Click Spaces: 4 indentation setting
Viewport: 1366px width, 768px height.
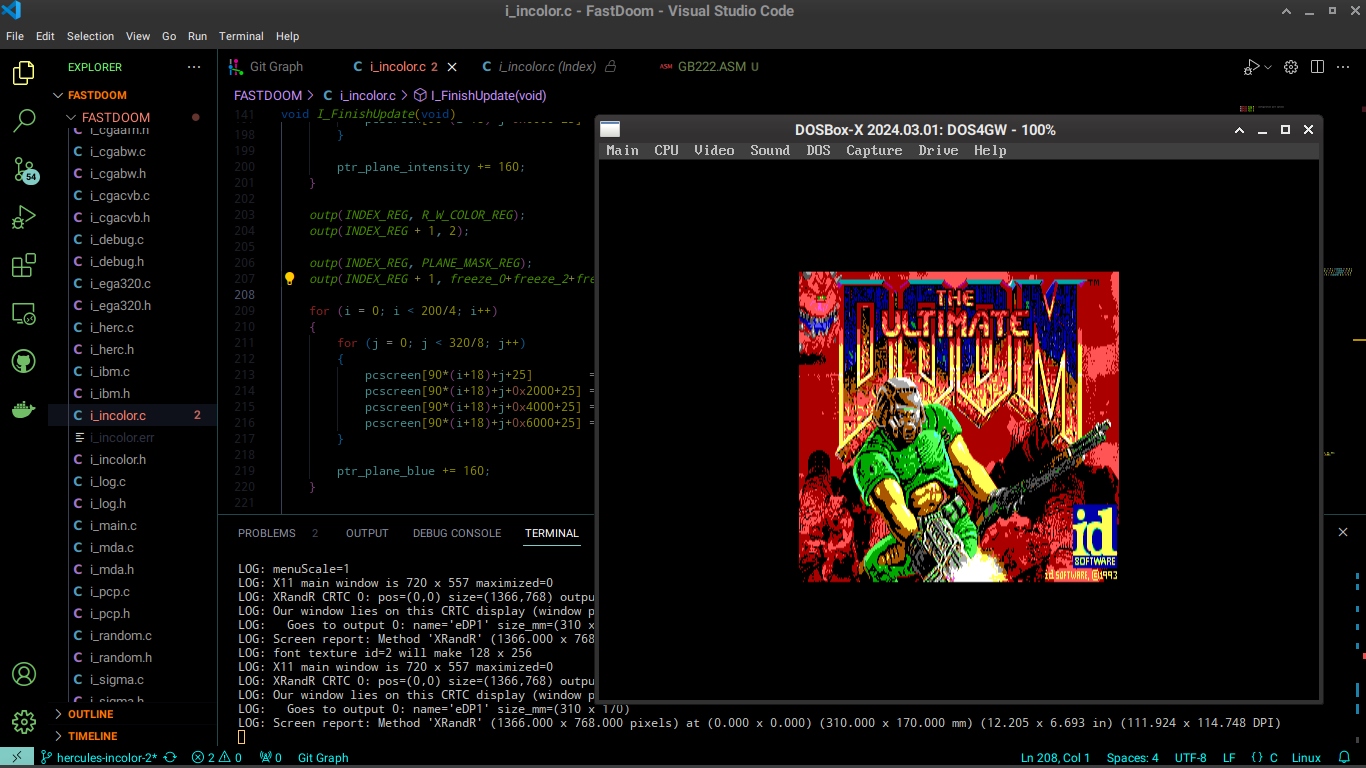click(1133, 758)
